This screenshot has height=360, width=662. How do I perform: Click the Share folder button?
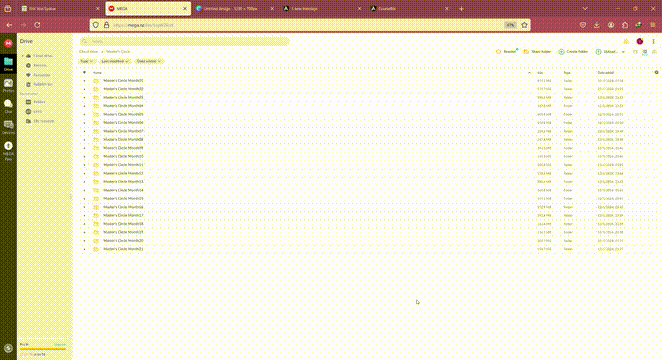pos(537,51)
